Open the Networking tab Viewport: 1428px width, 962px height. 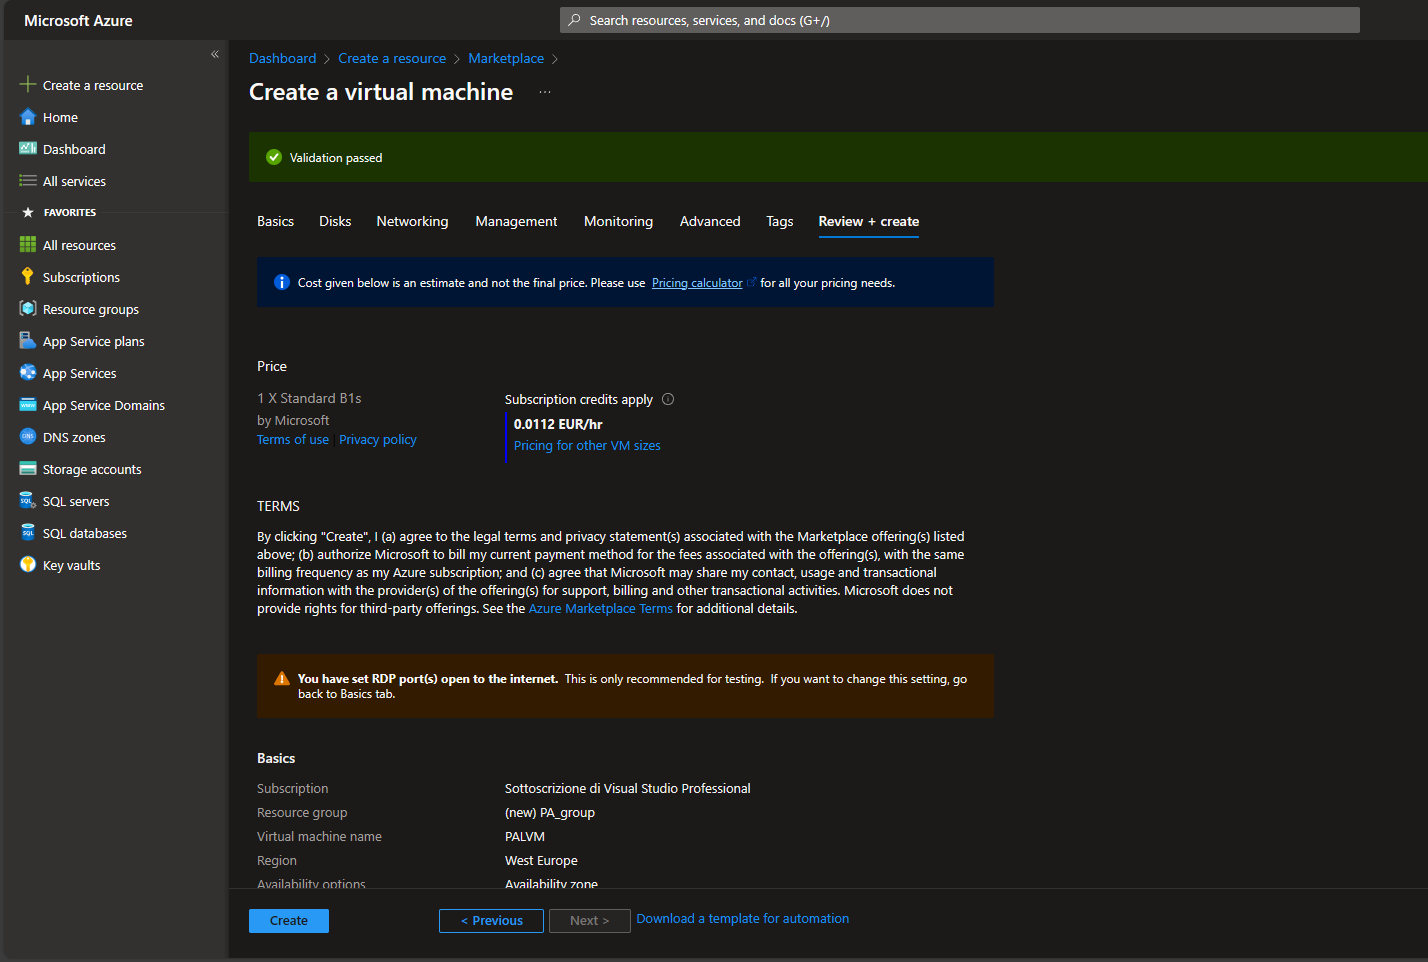pos(412,221)
